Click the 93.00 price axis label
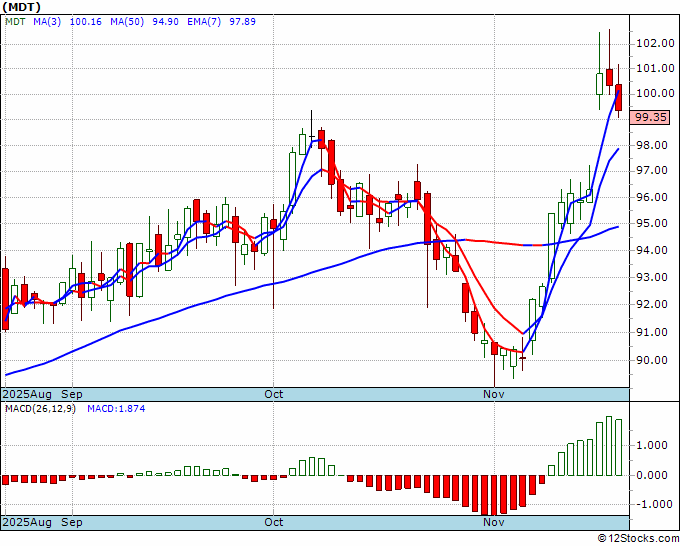 tap(652, 277)
